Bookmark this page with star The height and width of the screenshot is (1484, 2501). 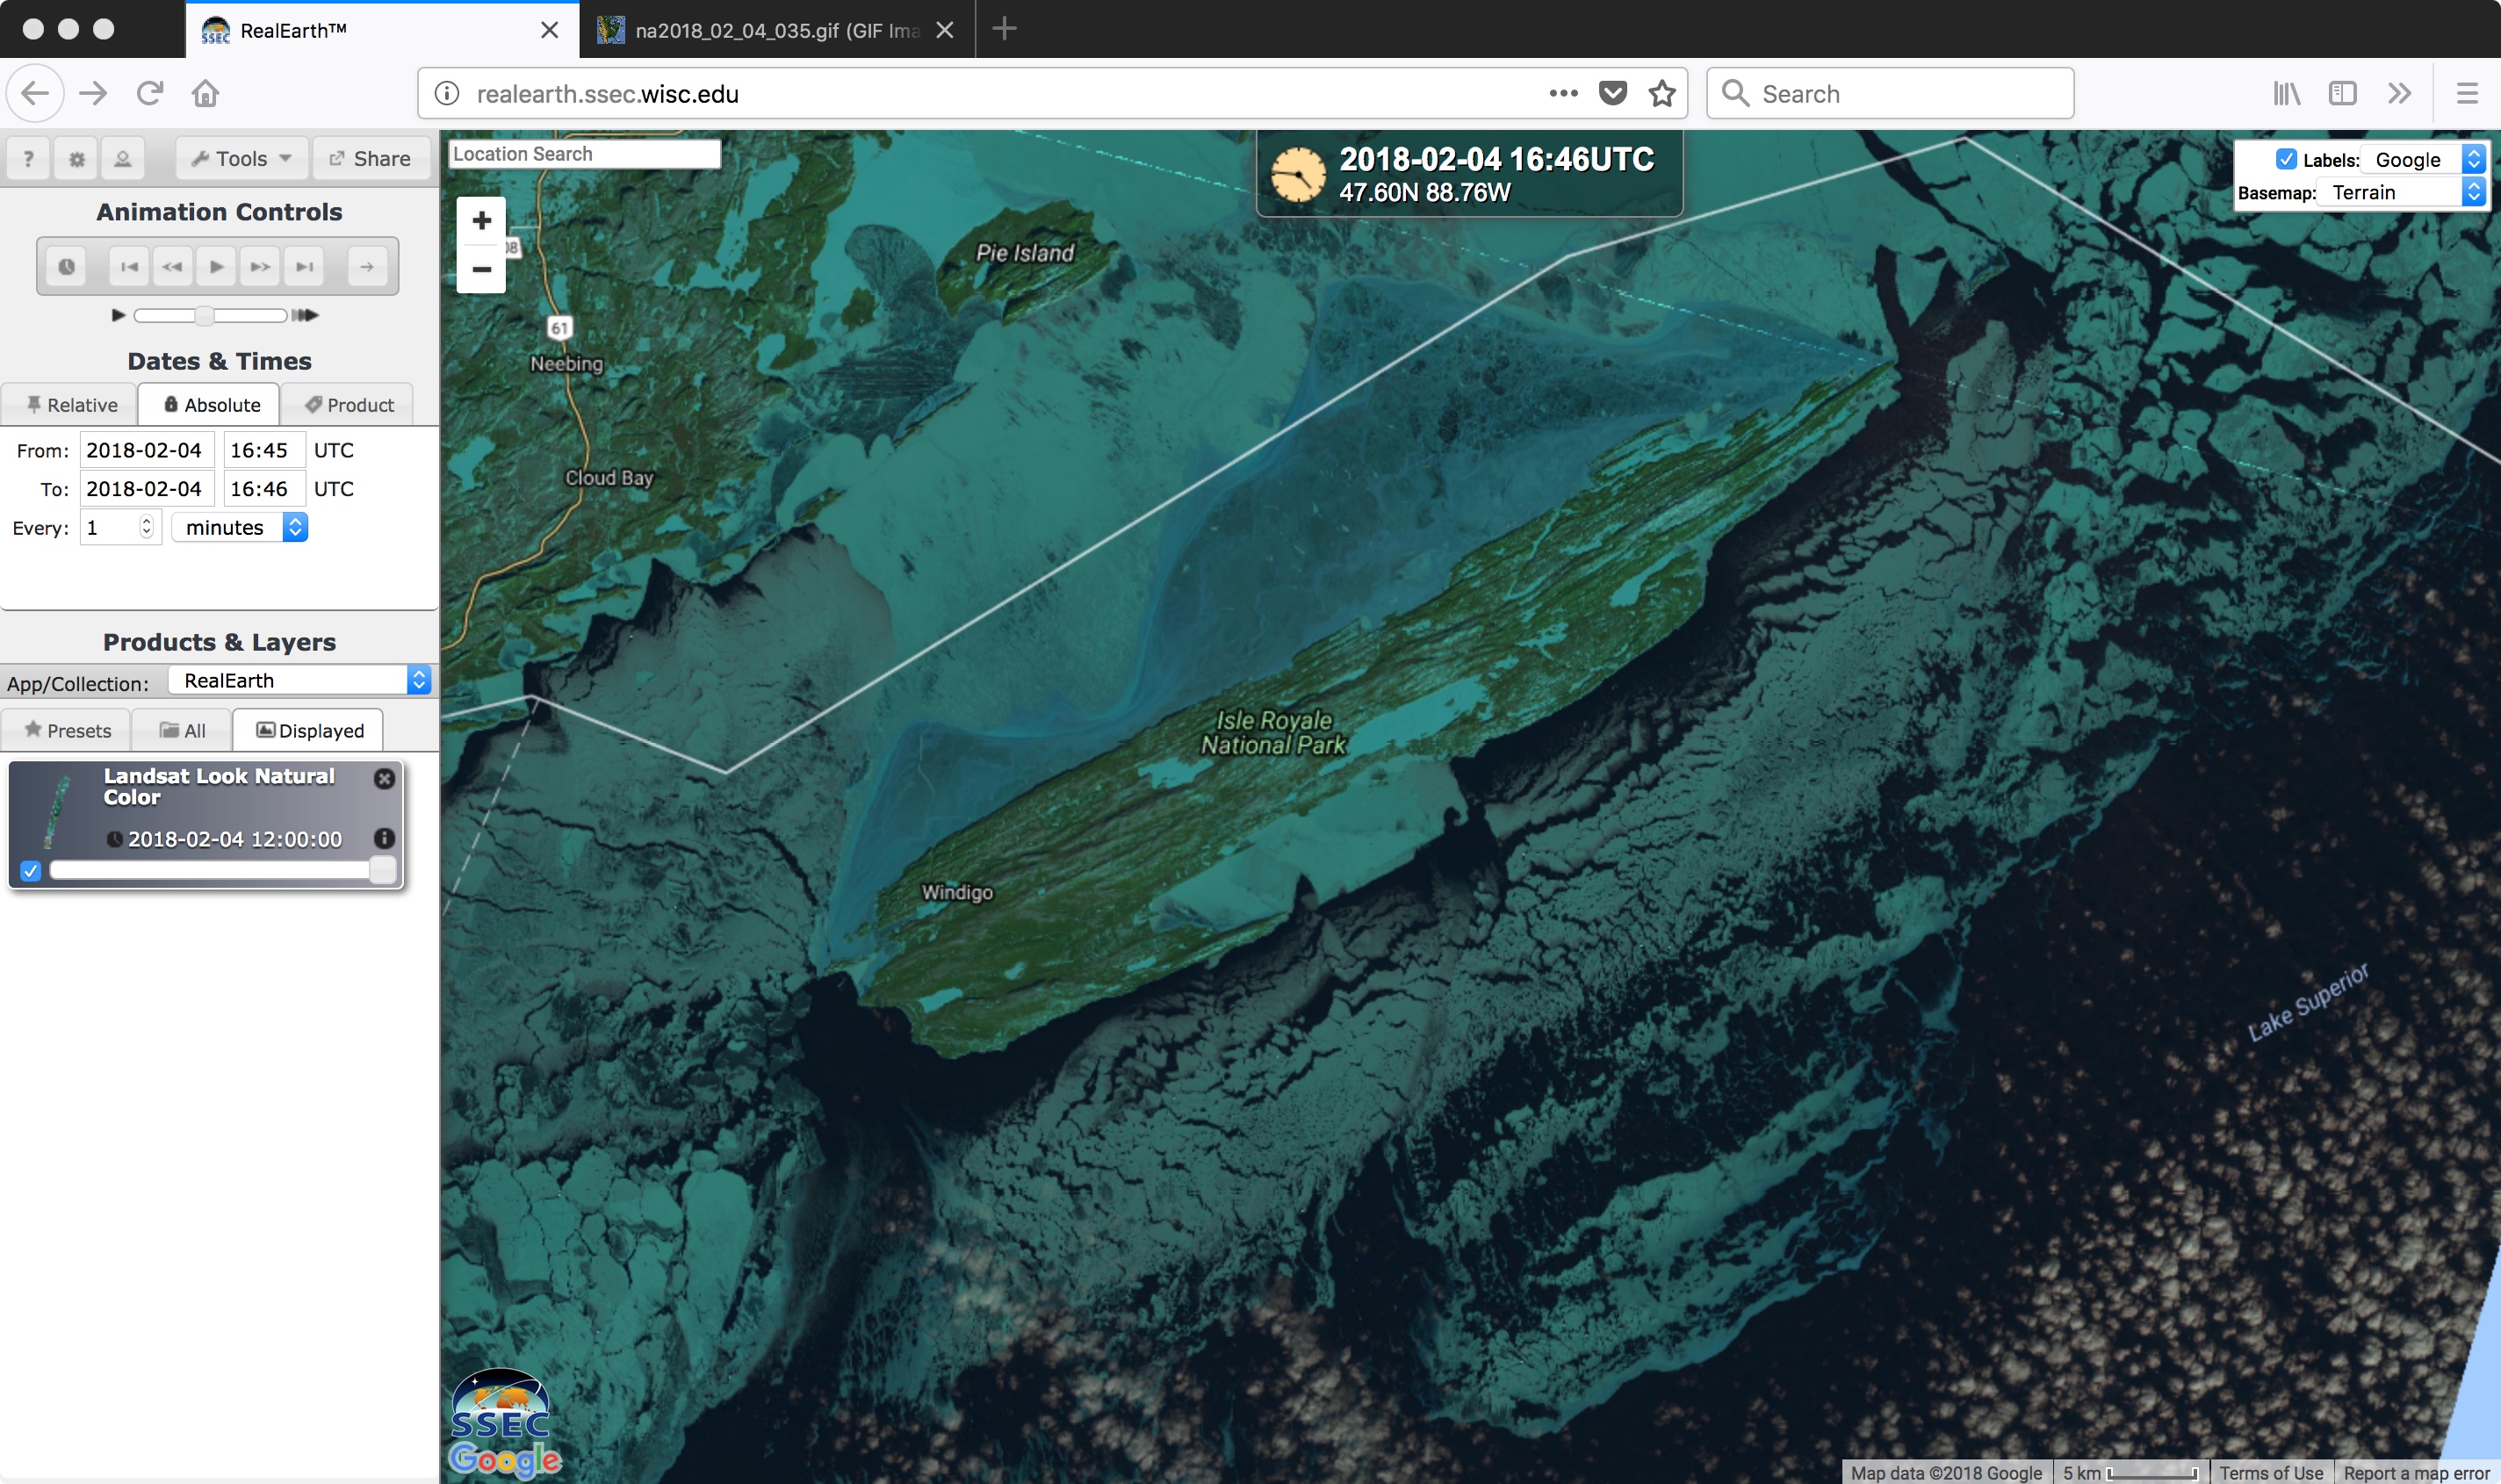tap(1662, 93)
